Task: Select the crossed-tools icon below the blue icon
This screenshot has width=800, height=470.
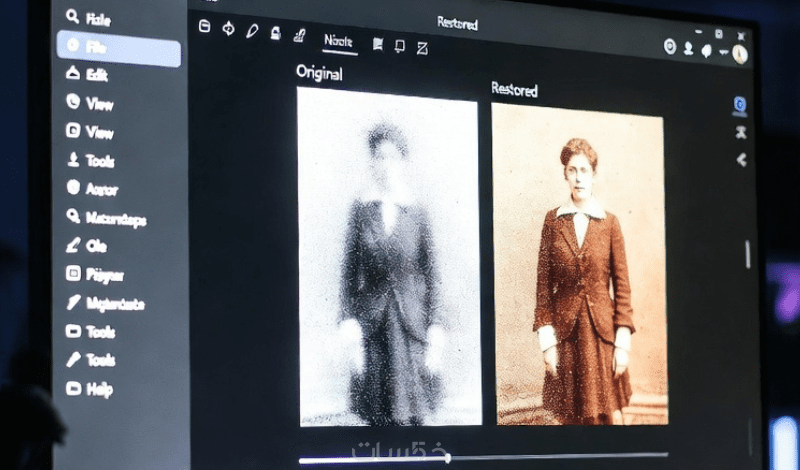Action: 740,133
